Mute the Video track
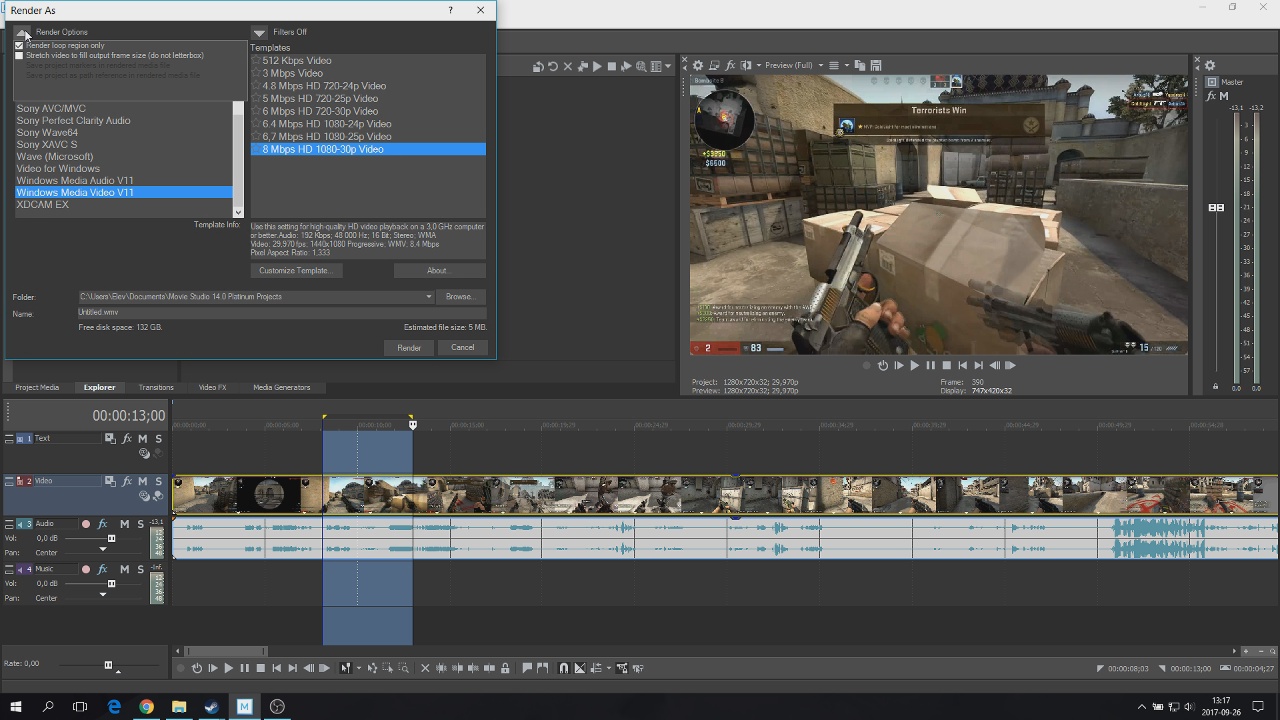This screenshot has height=720, width=1280. [x=143, y=481]
